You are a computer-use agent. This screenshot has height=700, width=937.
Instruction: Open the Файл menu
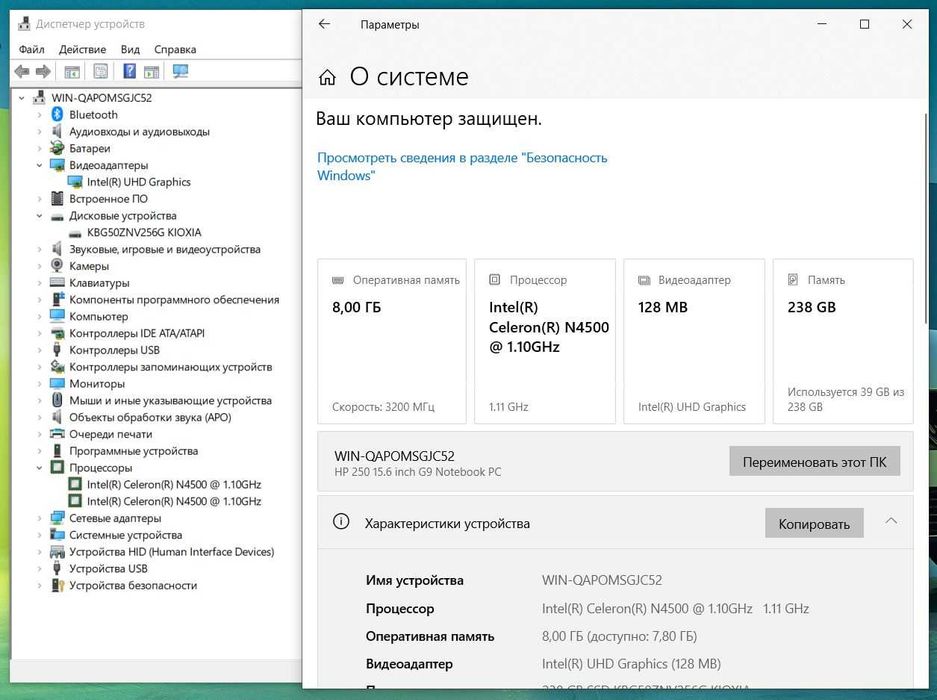(x=32, y=49)
